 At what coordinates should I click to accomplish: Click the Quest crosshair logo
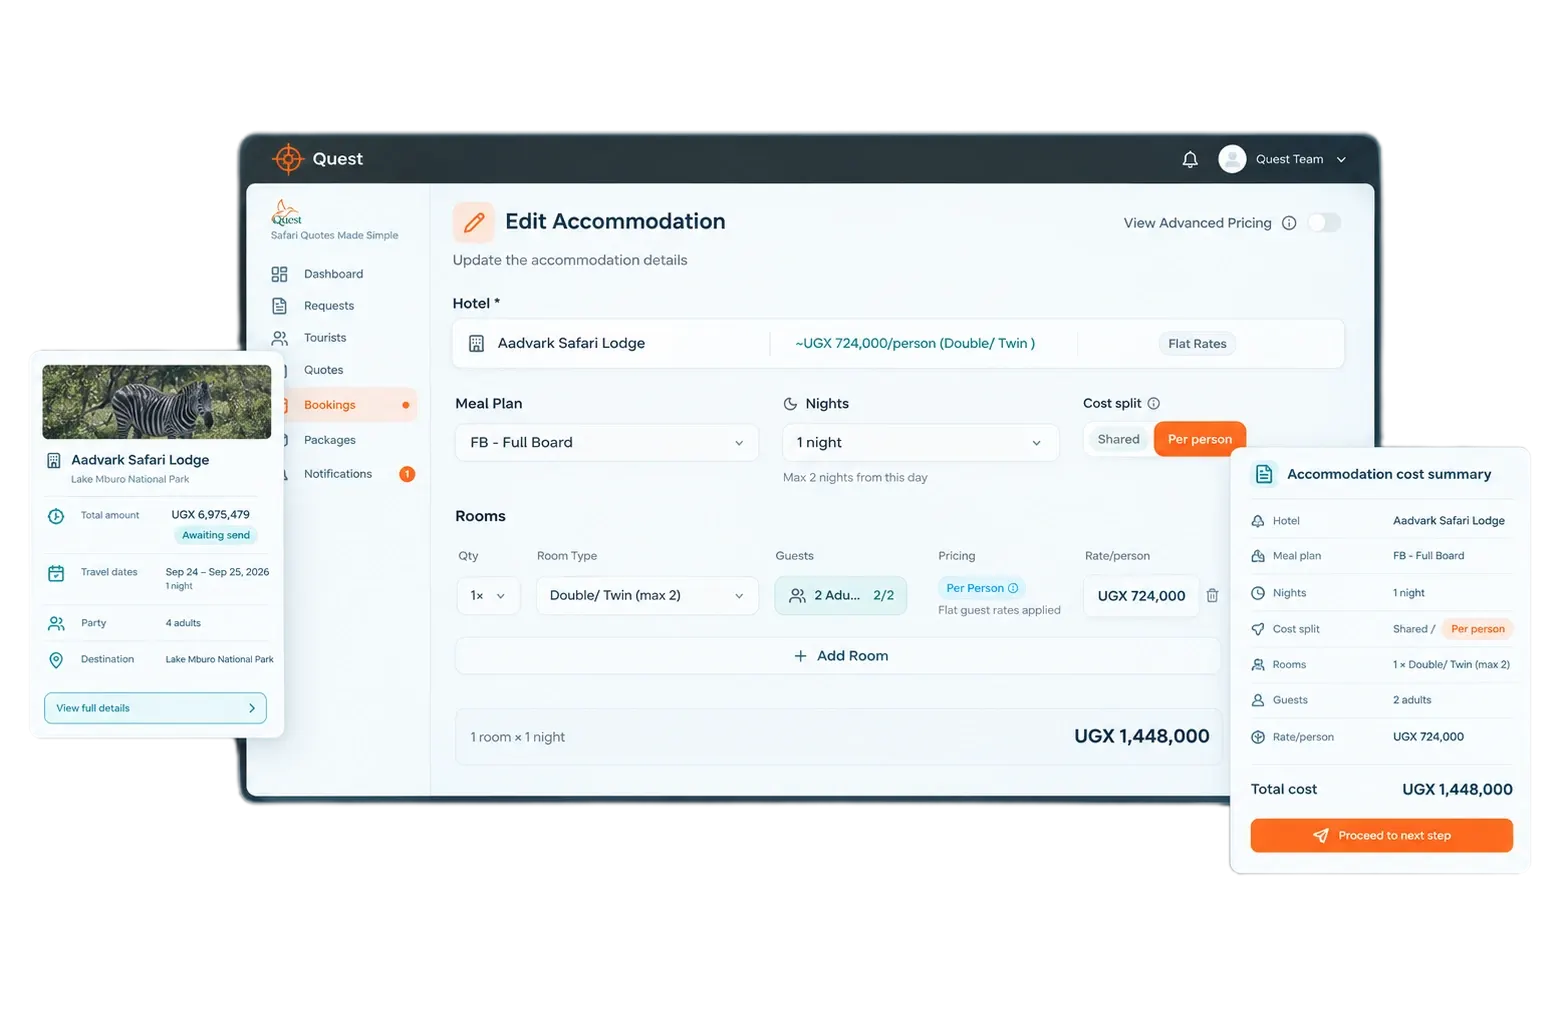pos(288,158)
